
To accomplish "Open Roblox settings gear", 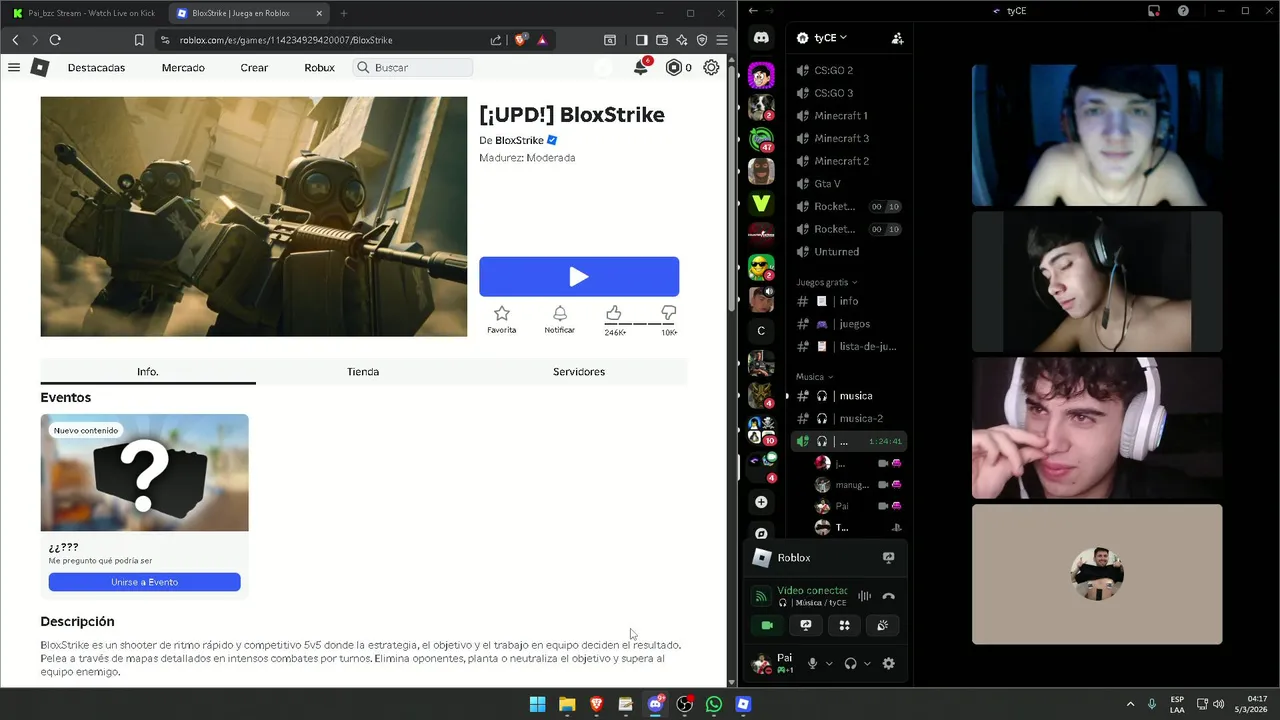I will pyautogui.click(x=711, y=67).
